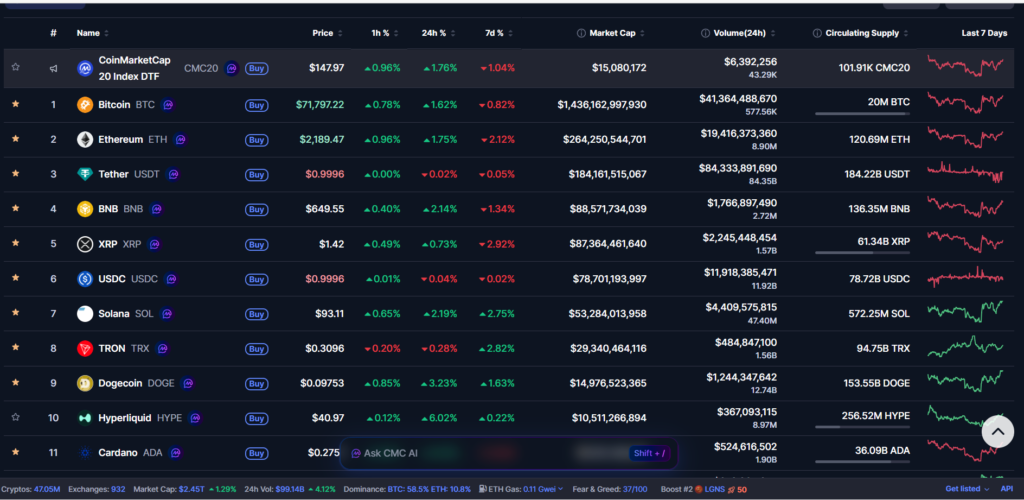Click the scroll-to-top arrow button
This screenshot has height=500, width=1024.
(x=996, y=432)
